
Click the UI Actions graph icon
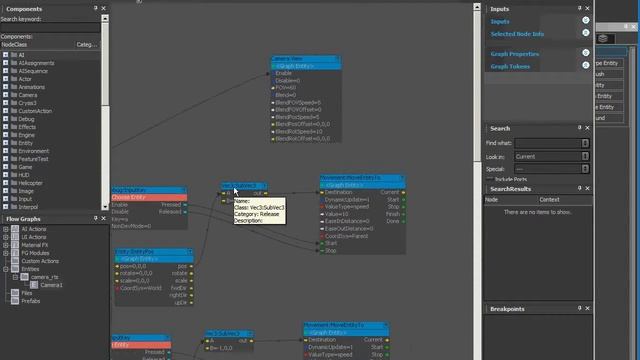pyautogui.click(x=15, y=237)
